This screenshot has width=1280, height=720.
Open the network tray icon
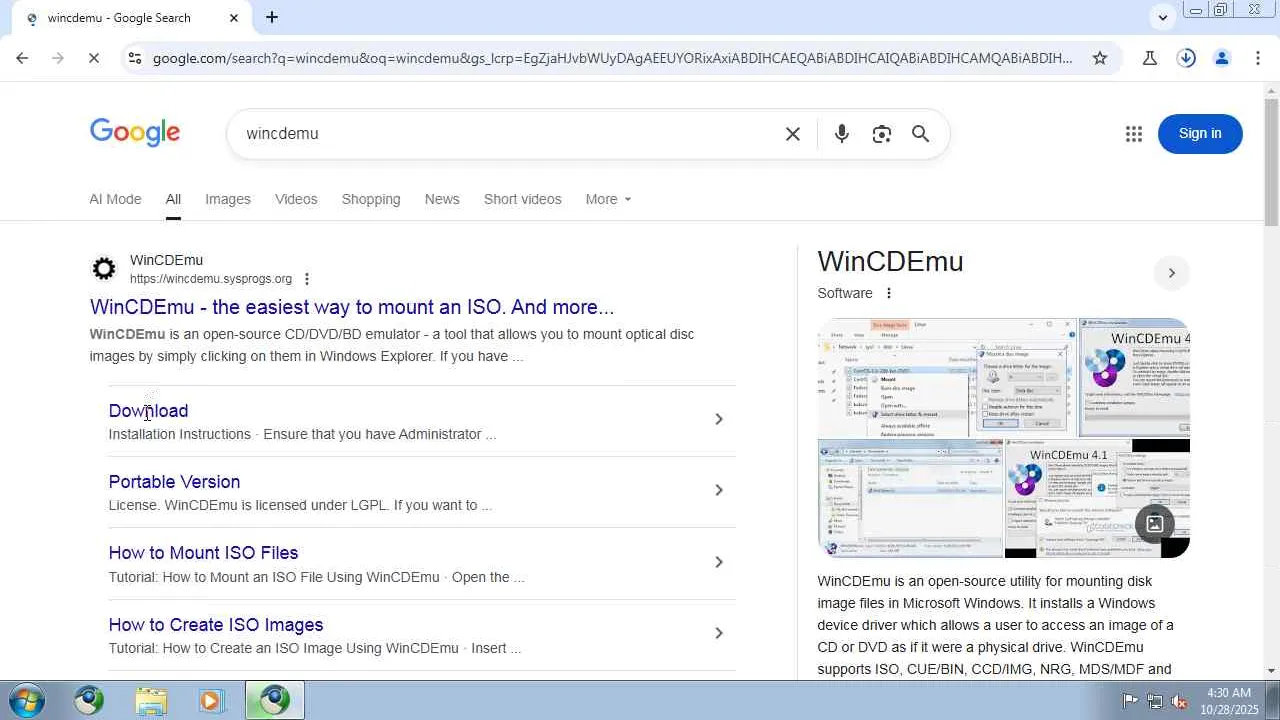pos(1155,701)
